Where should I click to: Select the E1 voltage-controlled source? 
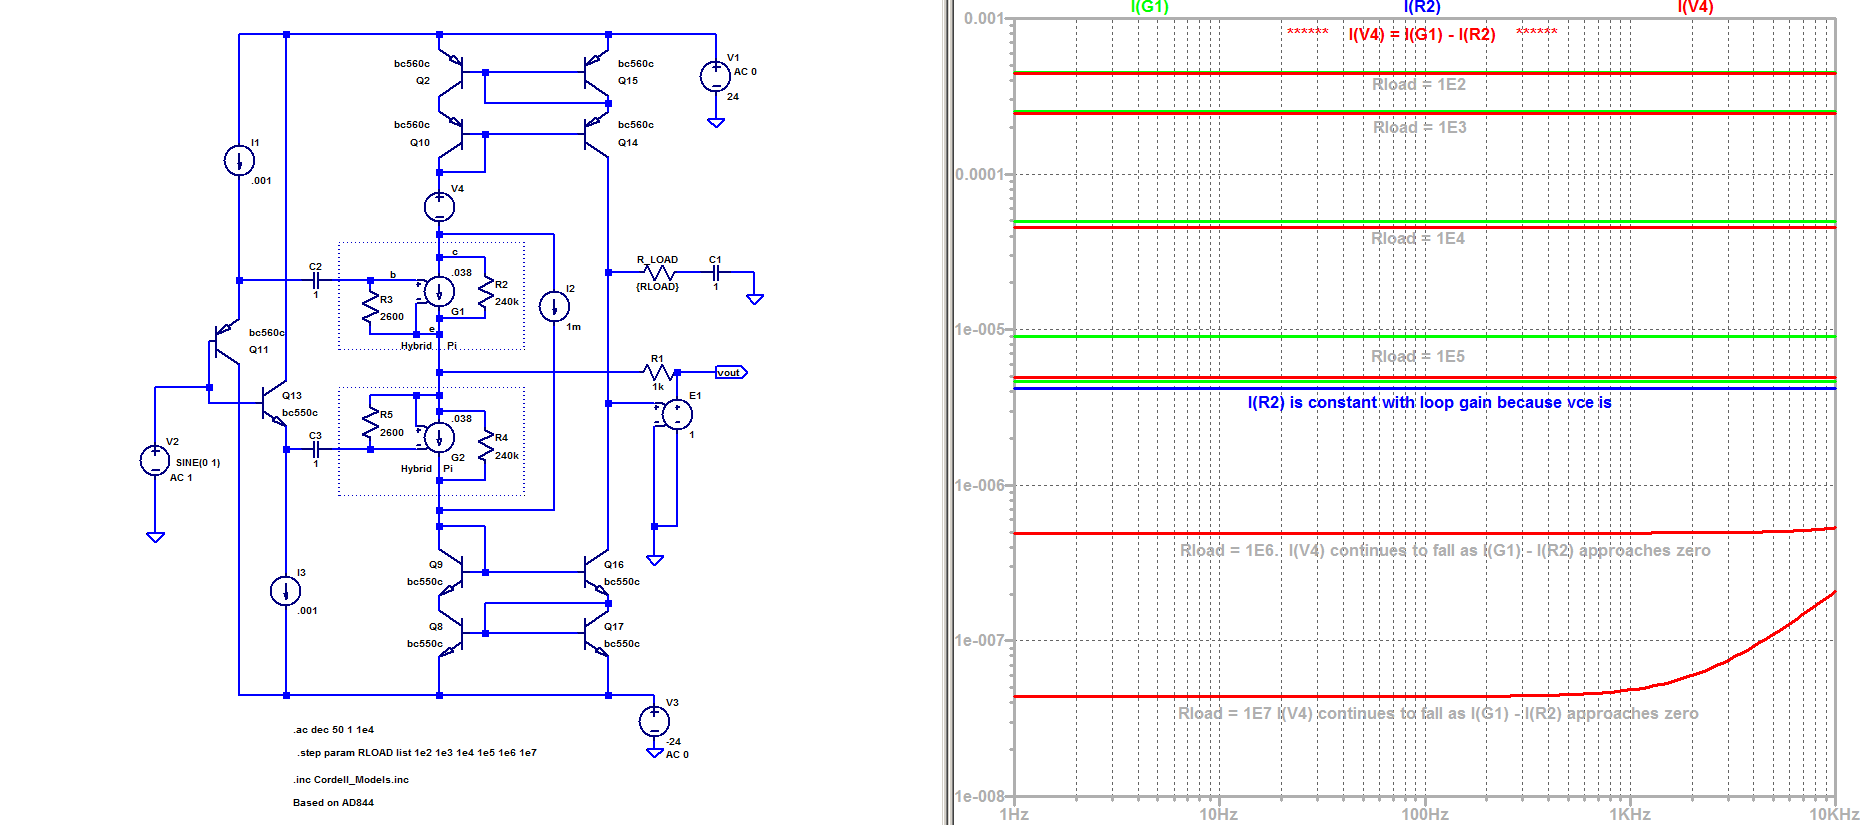(x=677, y=414)
